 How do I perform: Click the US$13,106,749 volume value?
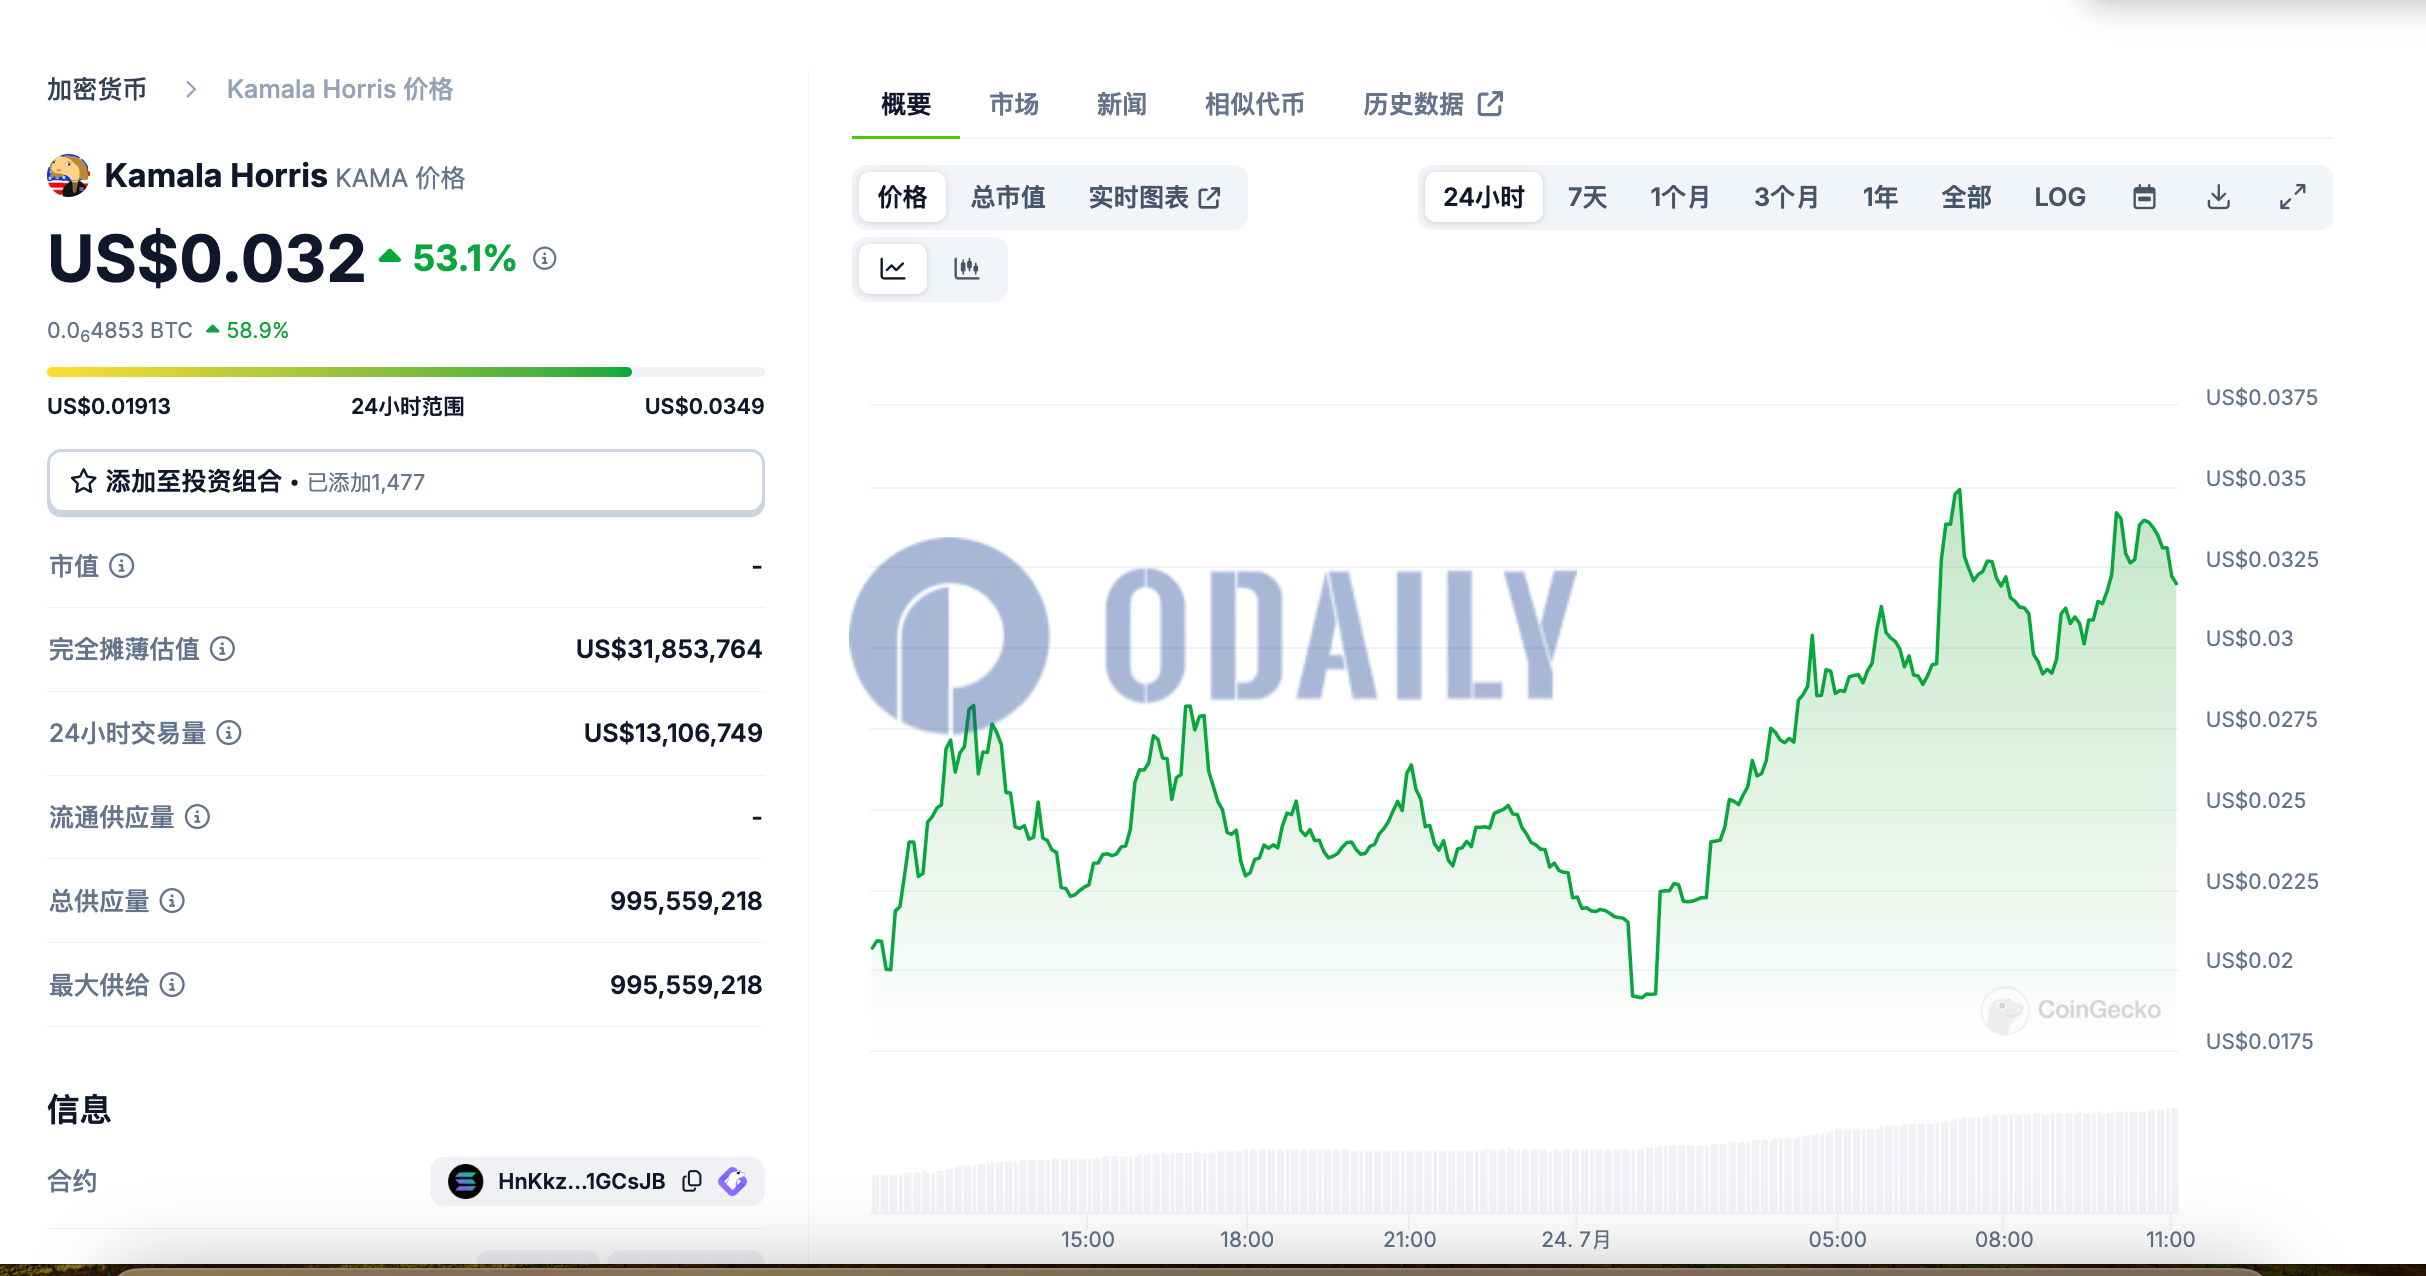click(673, 733)
